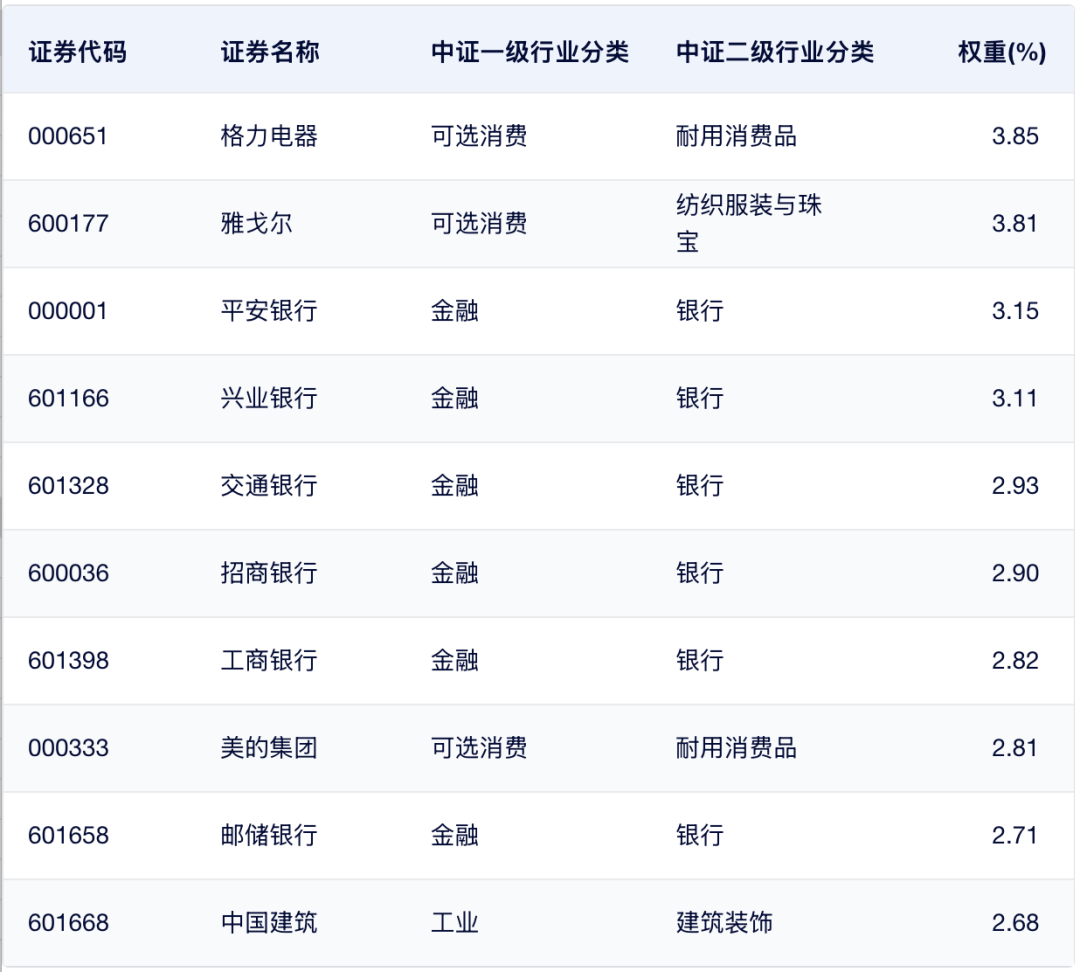Click the 耐用消费品 cell in 格力电器 row

coord(736,136)
